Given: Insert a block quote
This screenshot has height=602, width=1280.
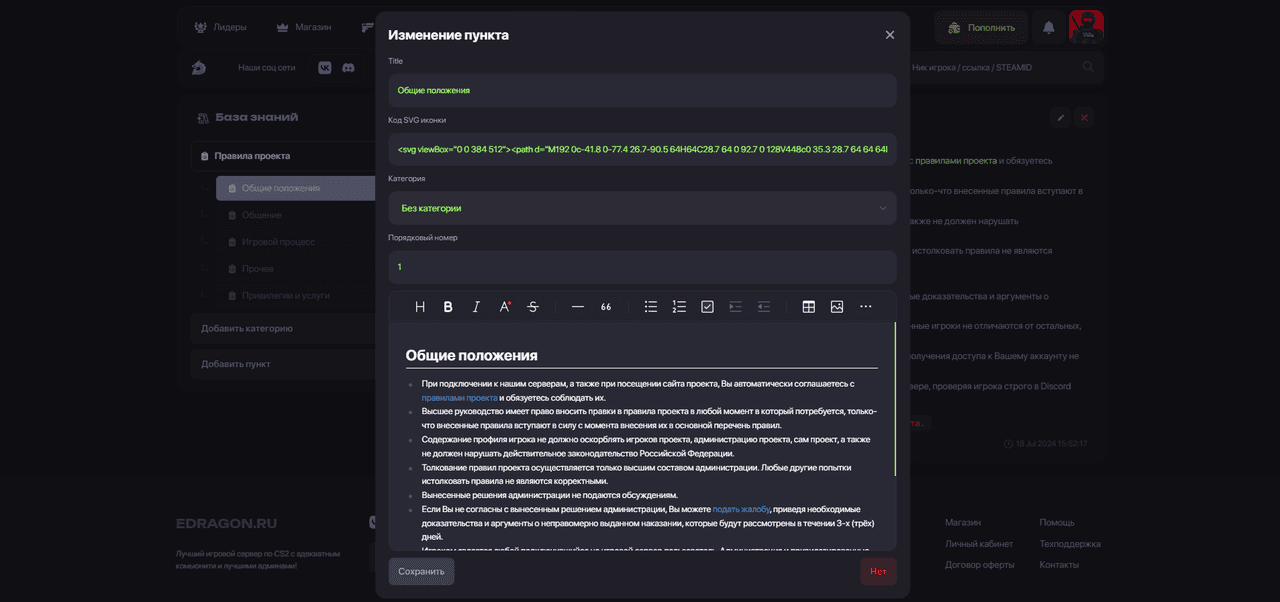Looking at the screenshot, I should pos(606,307).
